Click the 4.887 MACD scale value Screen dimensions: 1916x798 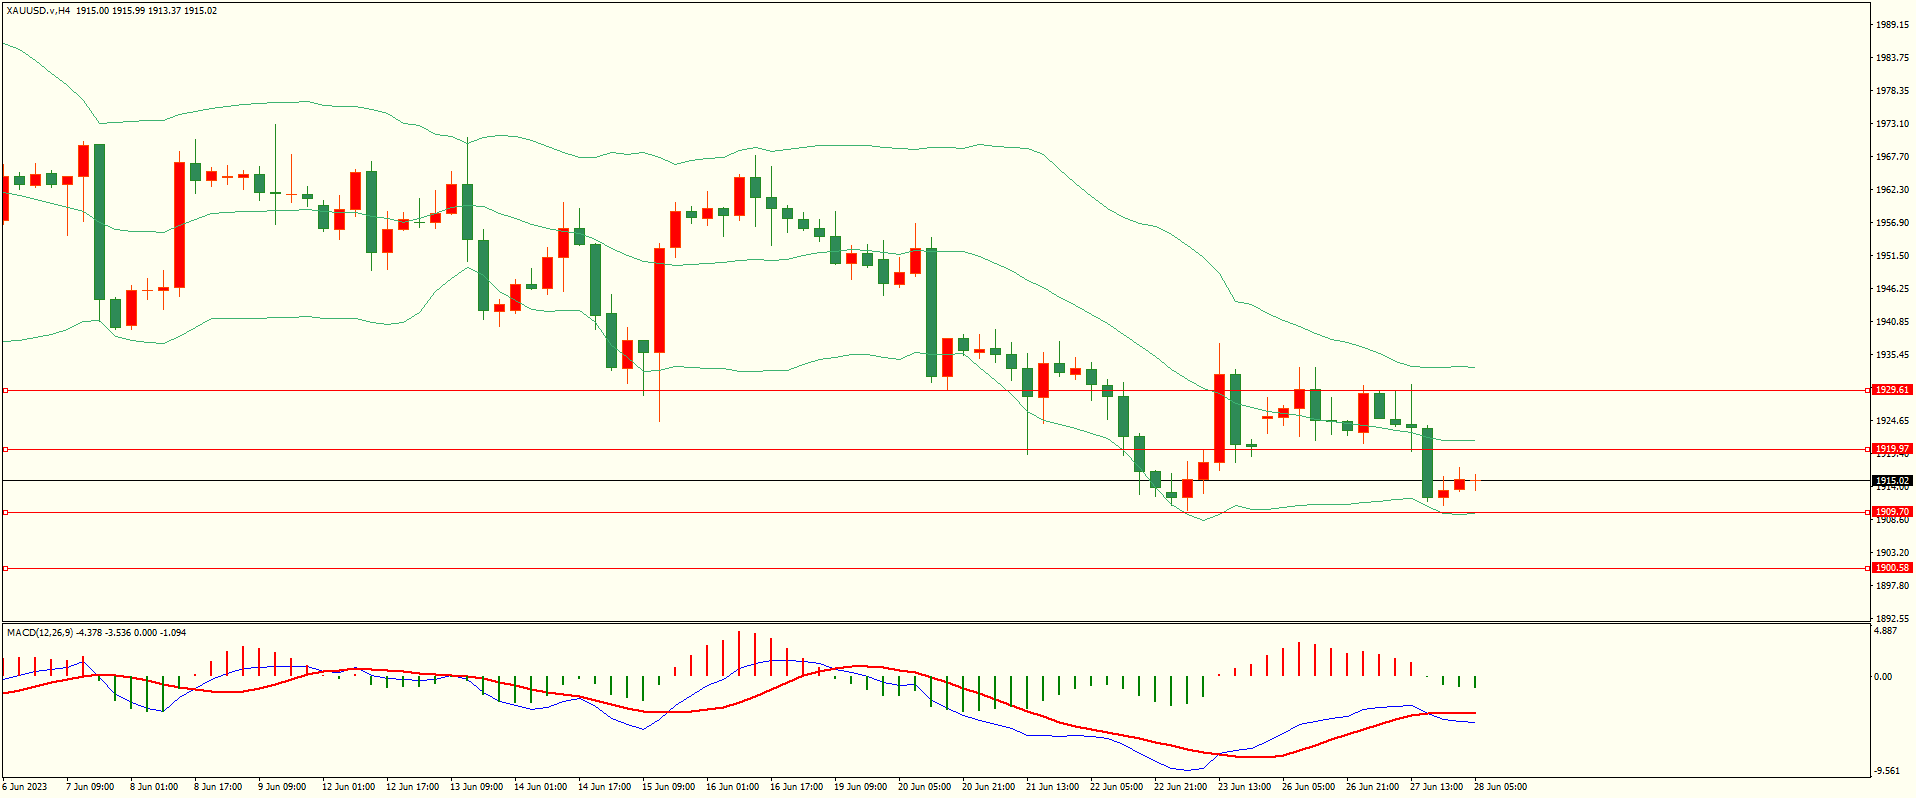point(1885,632)
